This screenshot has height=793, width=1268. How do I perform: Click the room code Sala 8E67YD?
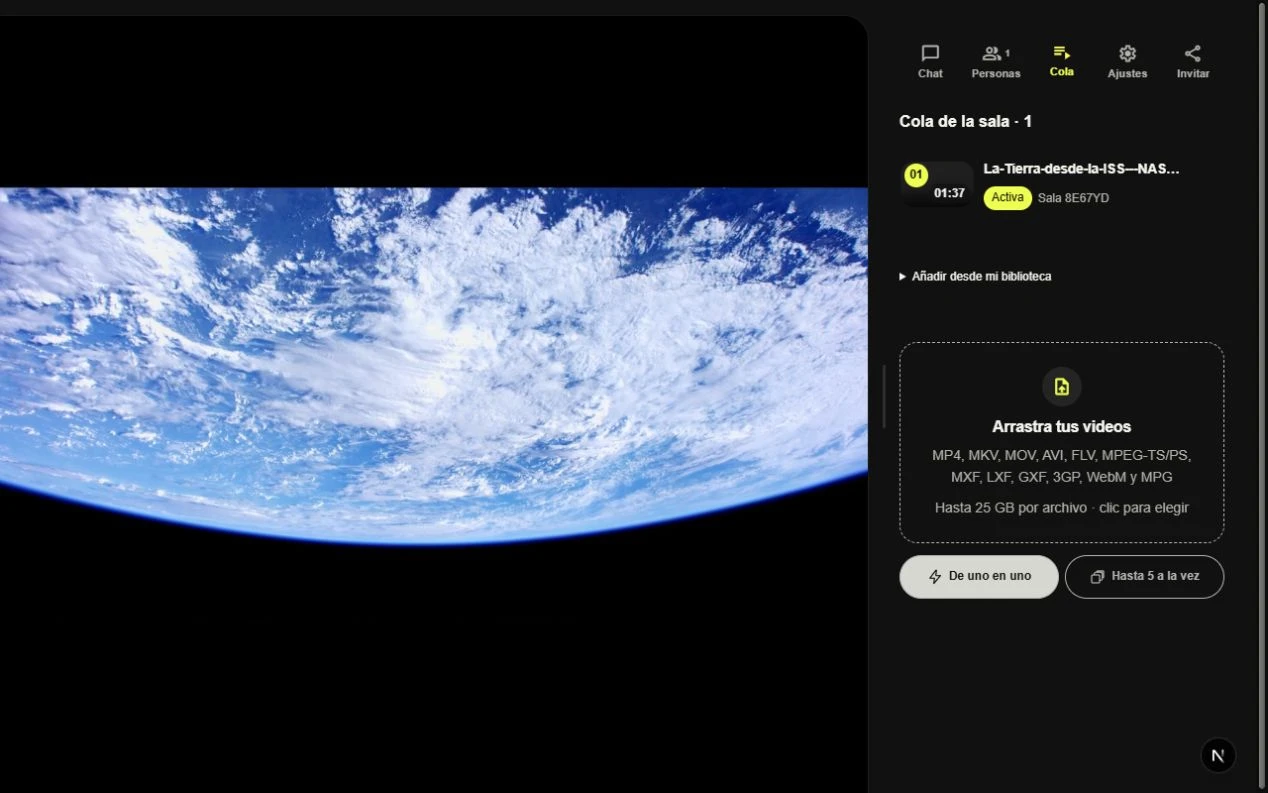pyautogui.click(x=1073, y=198)
